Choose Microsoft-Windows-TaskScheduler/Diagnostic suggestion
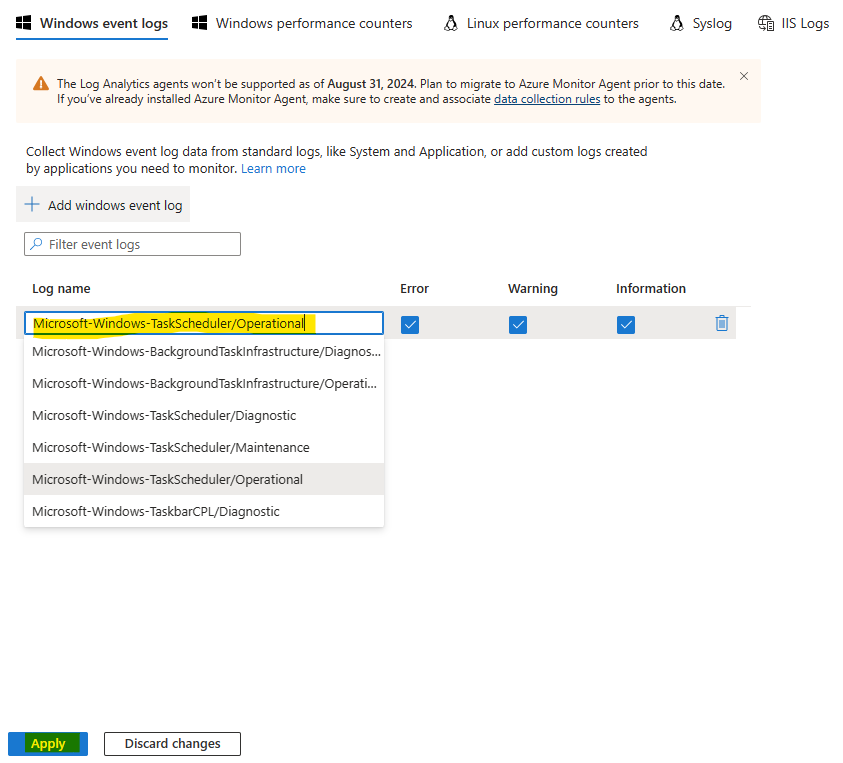Screen dimensions: 843x763 tap(204, 416)
